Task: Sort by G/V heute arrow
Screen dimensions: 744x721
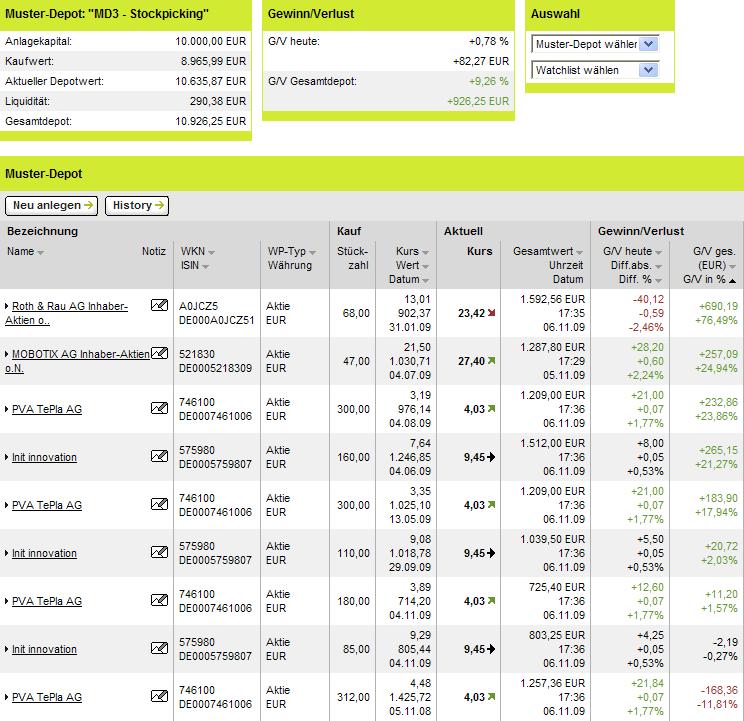Action: (658, 253)
